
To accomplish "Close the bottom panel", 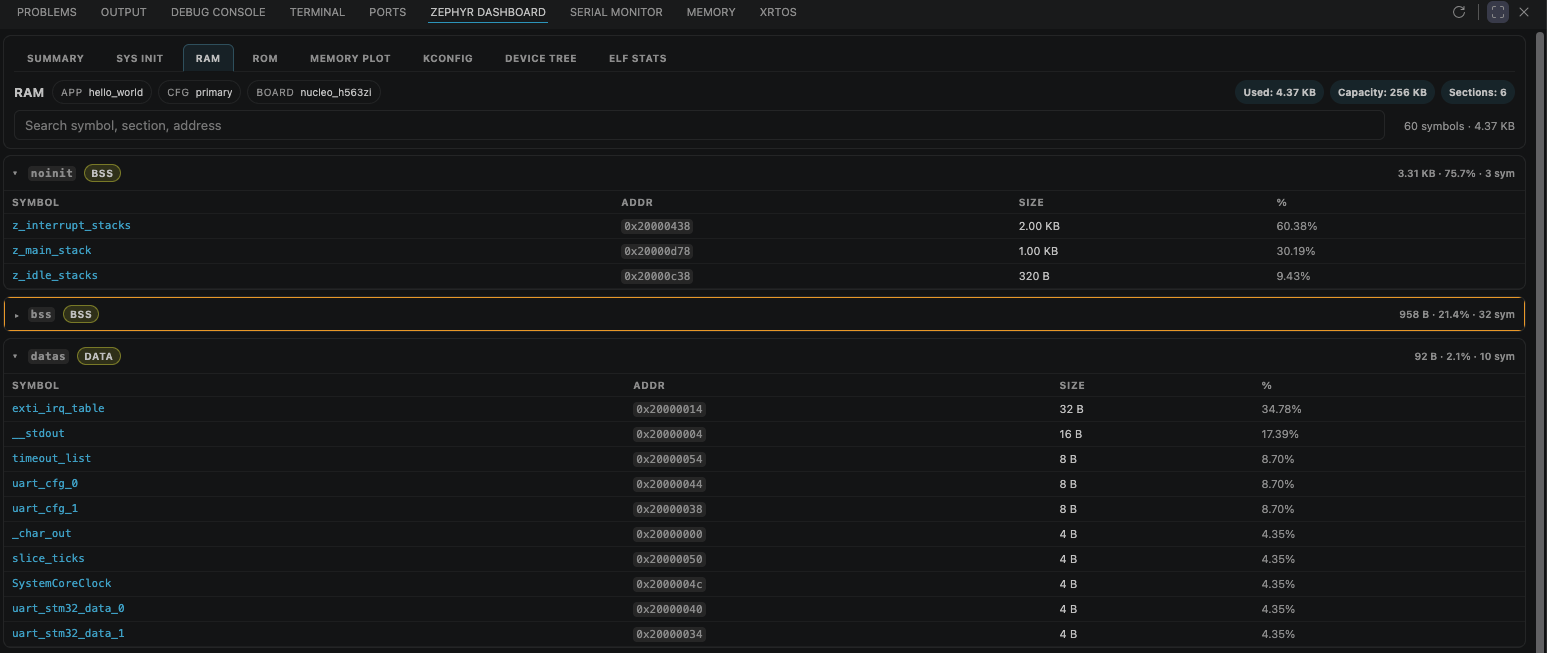I will pyautogui.click(x=1524, y=12).
